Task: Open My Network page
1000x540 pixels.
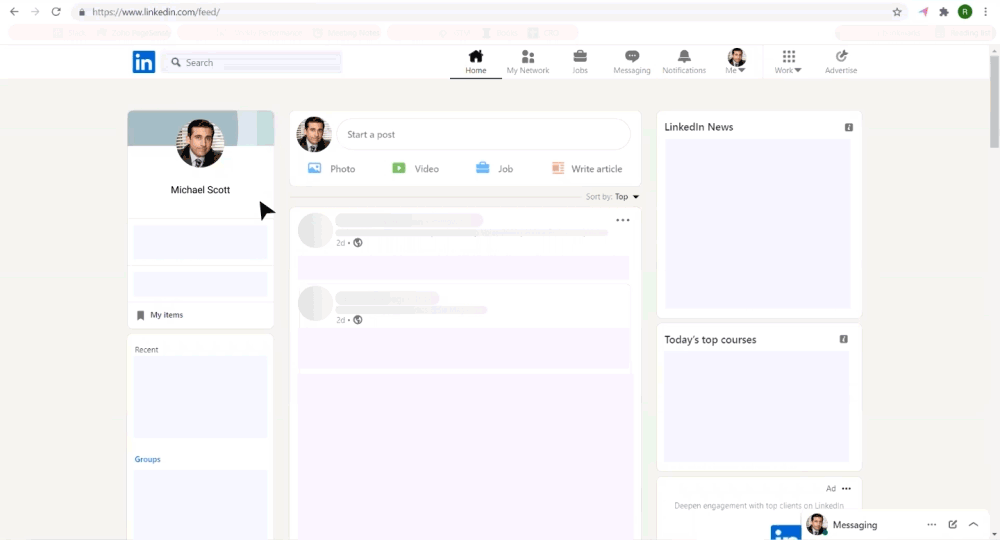Action: [527, 62]
